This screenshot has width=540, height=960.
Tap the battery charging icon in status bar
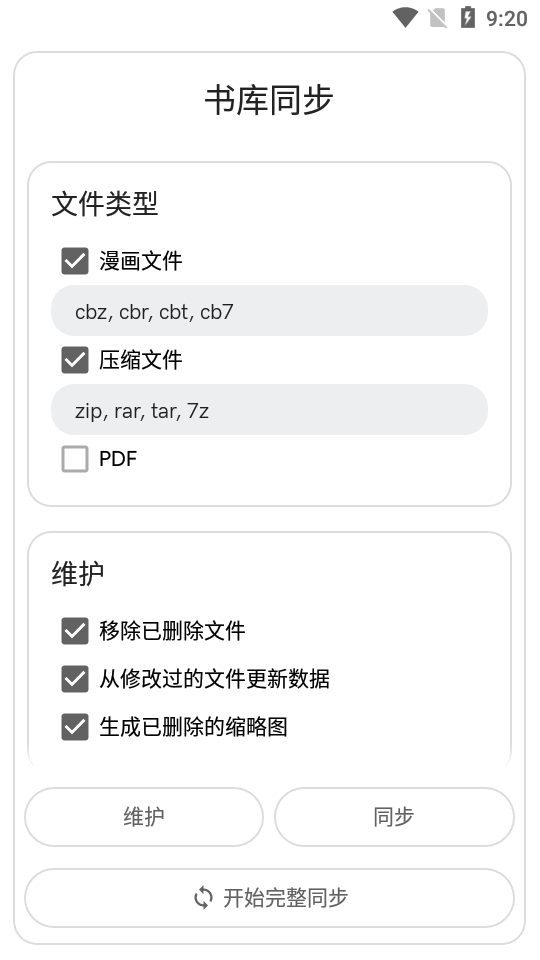(x=467, y=17)
